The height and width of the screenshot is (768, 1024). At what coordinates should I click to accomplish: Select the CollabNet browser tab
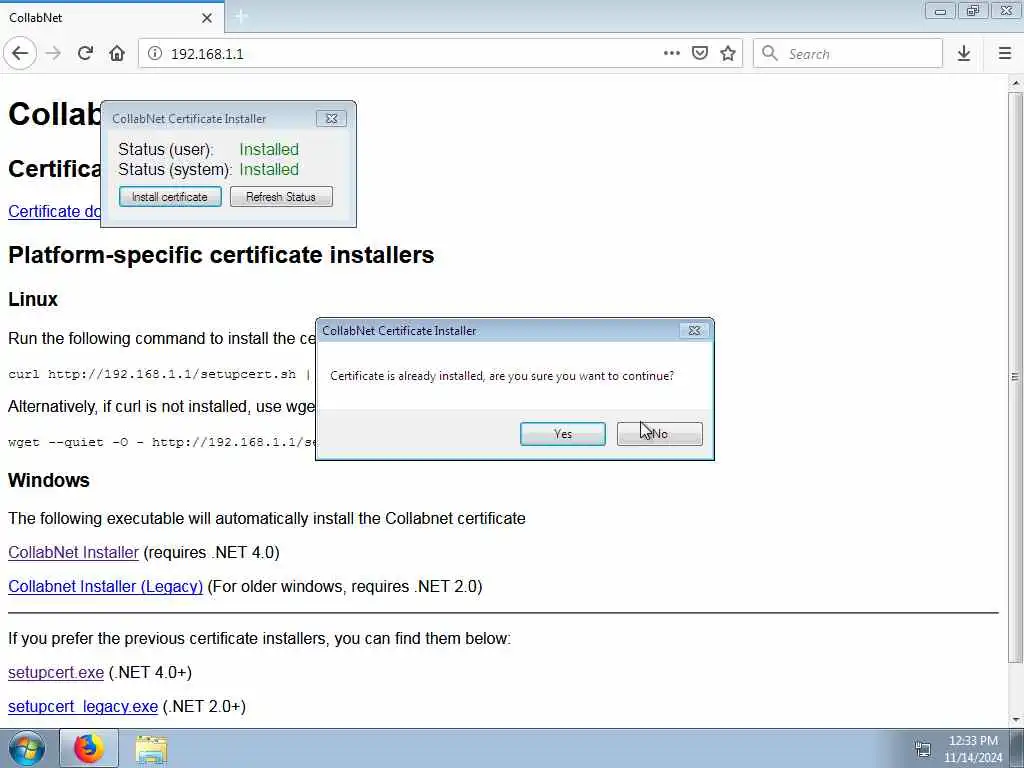[x=112, y=17]
